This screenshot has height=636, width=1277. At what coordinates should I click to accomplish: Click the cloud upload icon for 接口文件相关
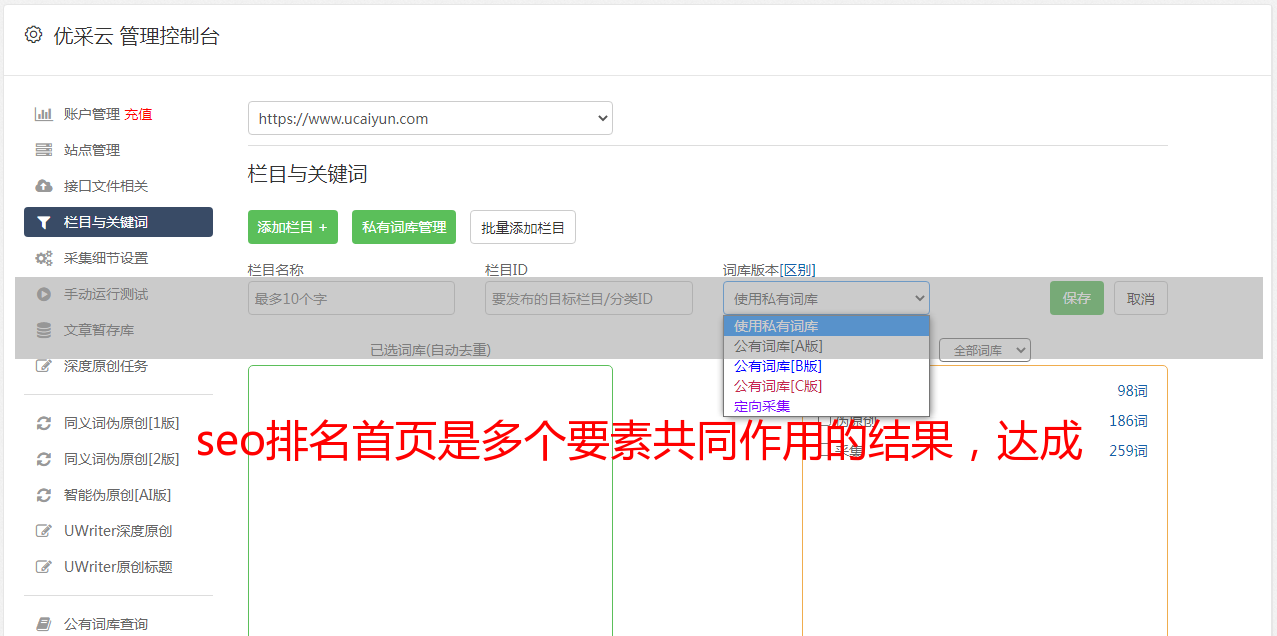[x=44, y=186]
